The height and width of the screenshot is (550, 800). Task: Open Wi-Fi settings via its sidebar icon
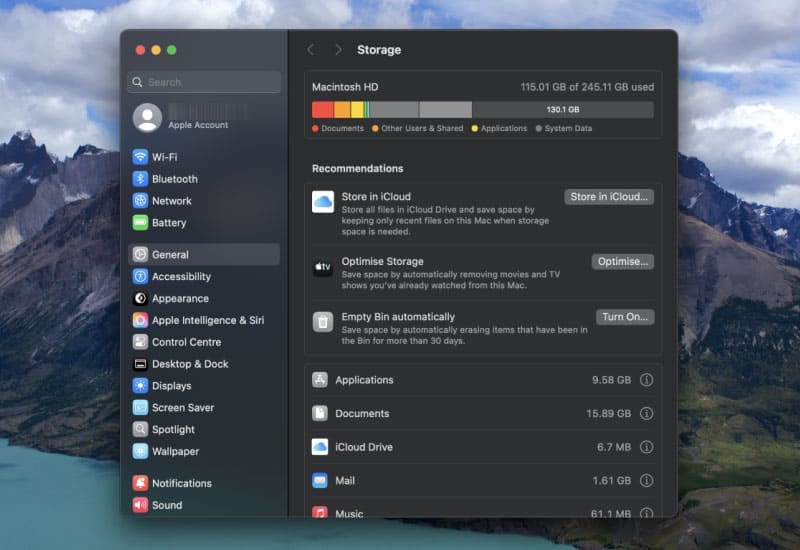140,157
